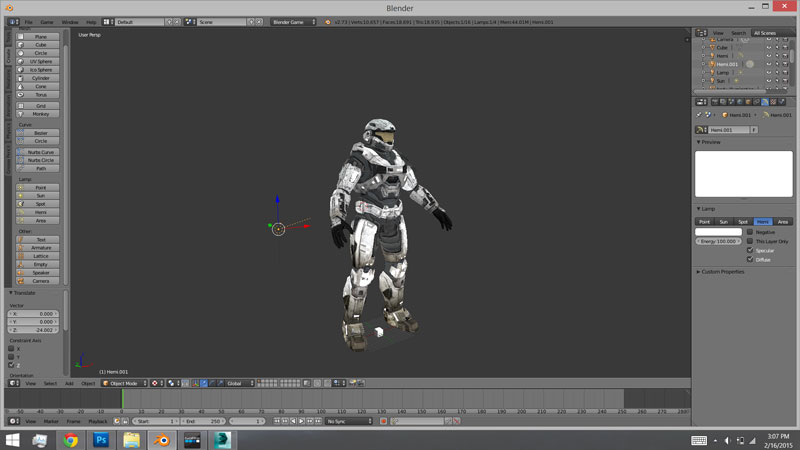Viewport: 800px width, 450px height.
Task: Click the fake user F button
Action: 754,130
